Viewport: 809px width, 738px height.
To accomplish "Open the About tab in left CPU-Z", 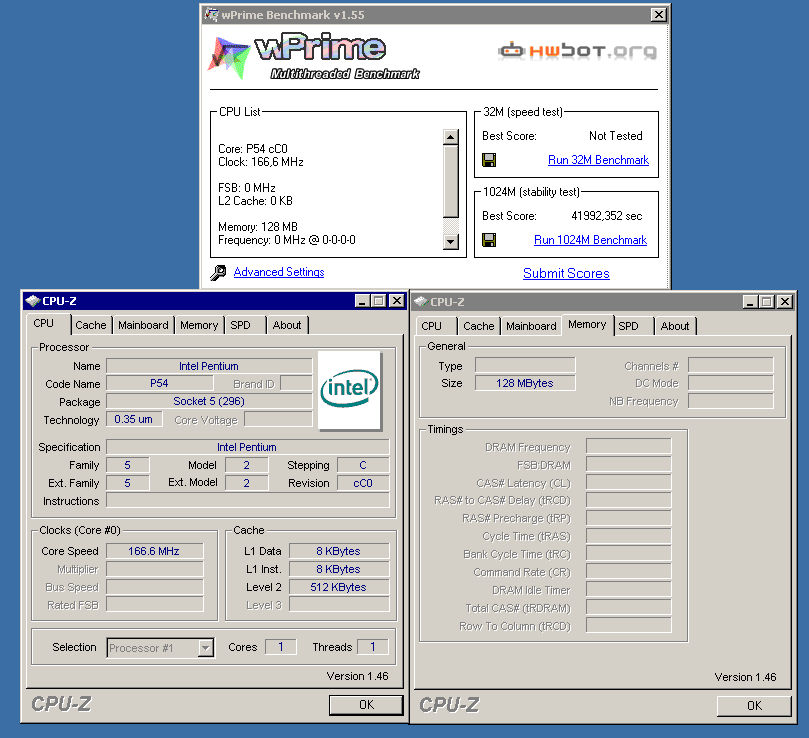I will click(x=287, y=325).
